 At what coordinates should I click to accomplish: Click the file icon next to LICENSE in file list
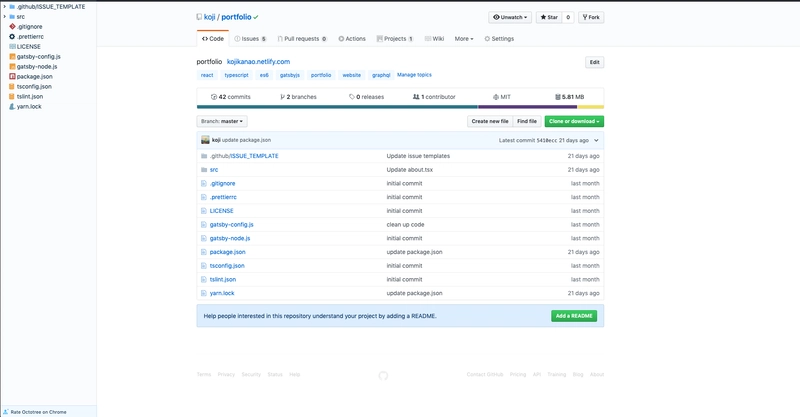click(x=201, y=211)
